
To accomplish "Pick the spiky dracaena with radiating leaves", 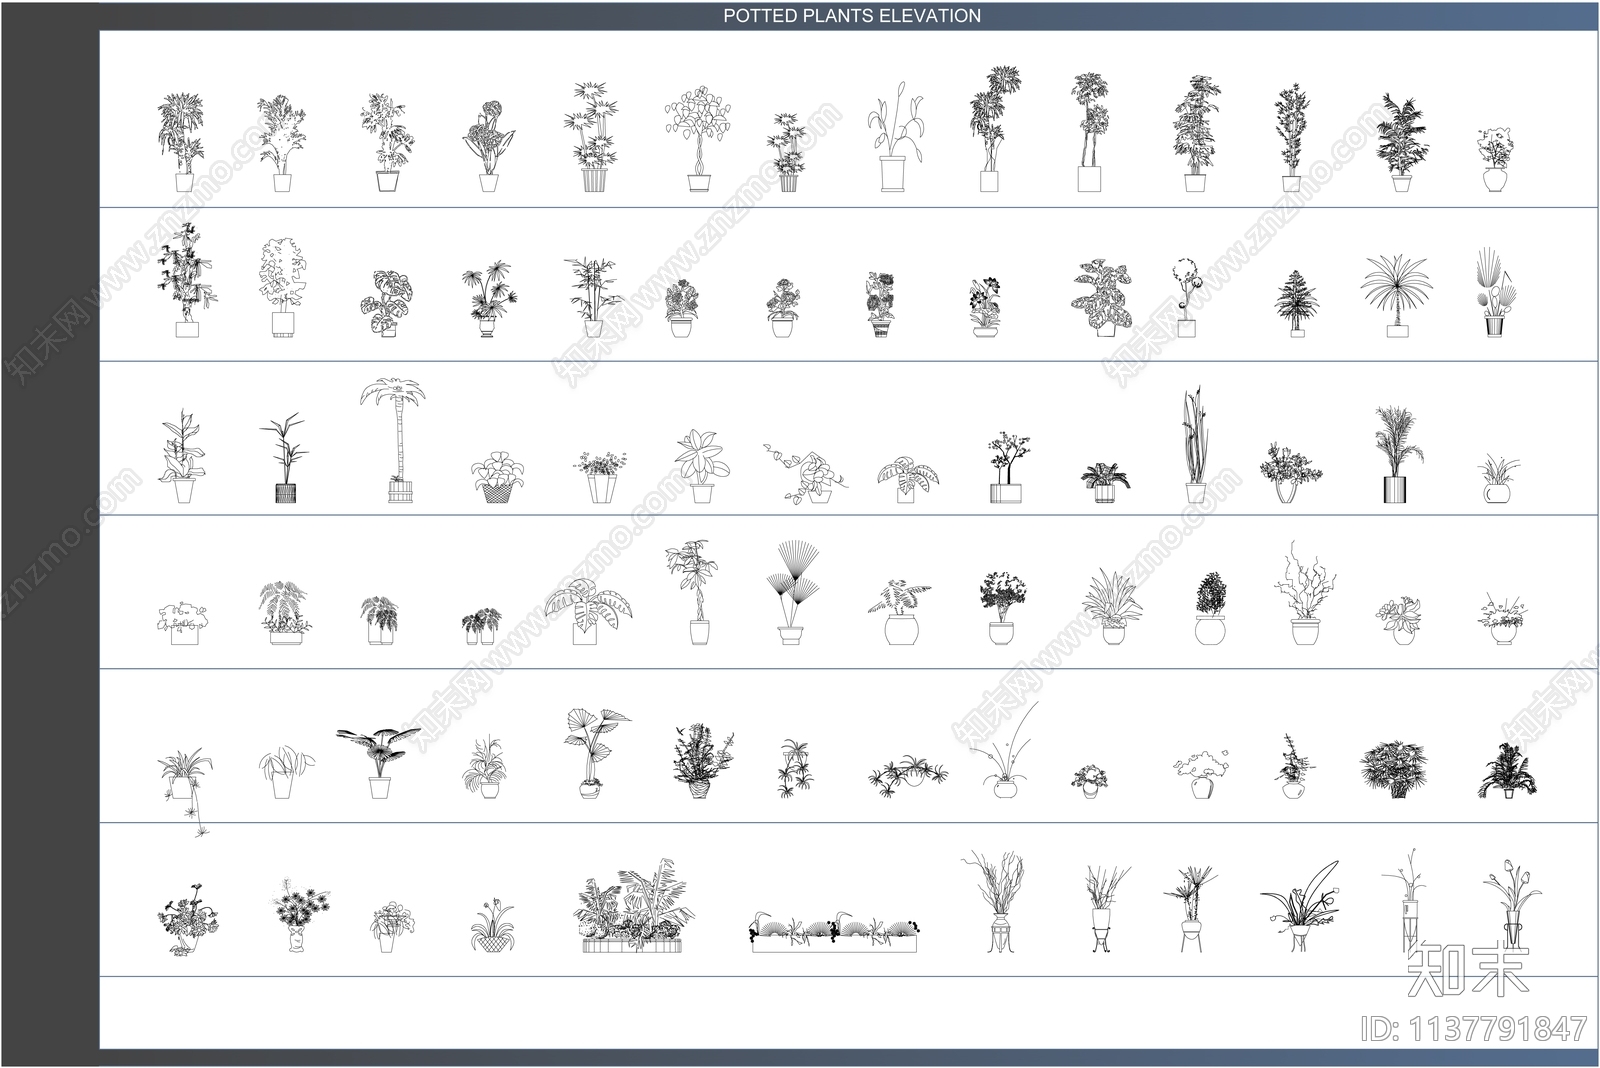I will [x=1396, y=296].
